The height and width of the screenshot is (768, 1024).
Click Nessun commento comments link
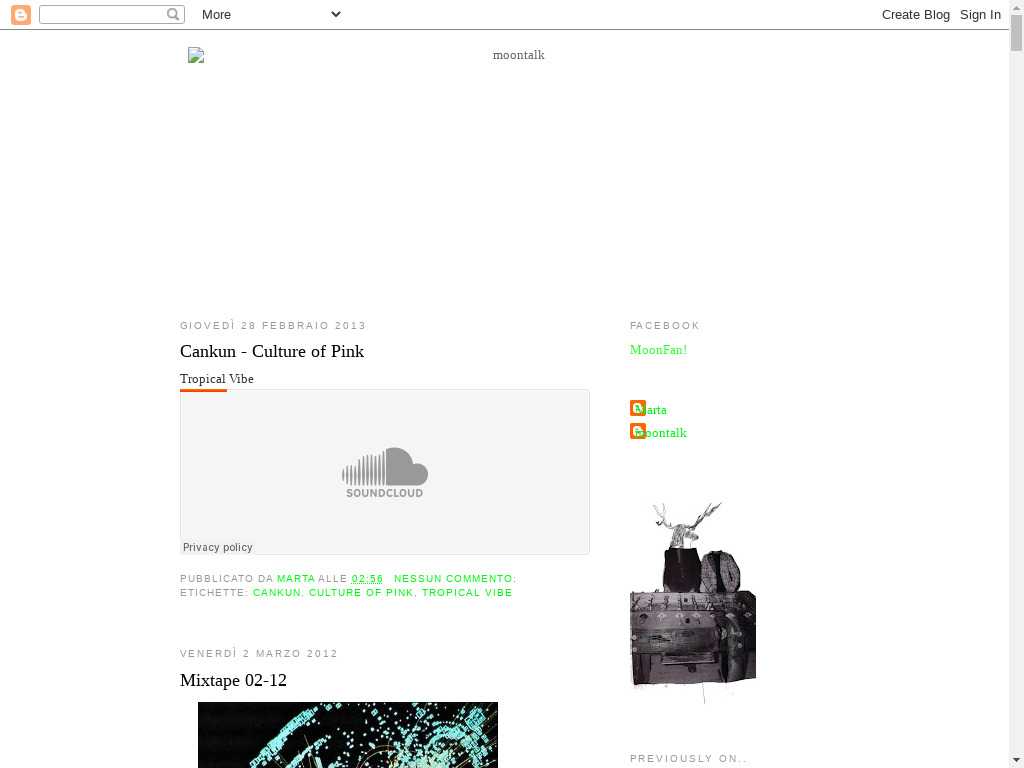click(454, 579)
